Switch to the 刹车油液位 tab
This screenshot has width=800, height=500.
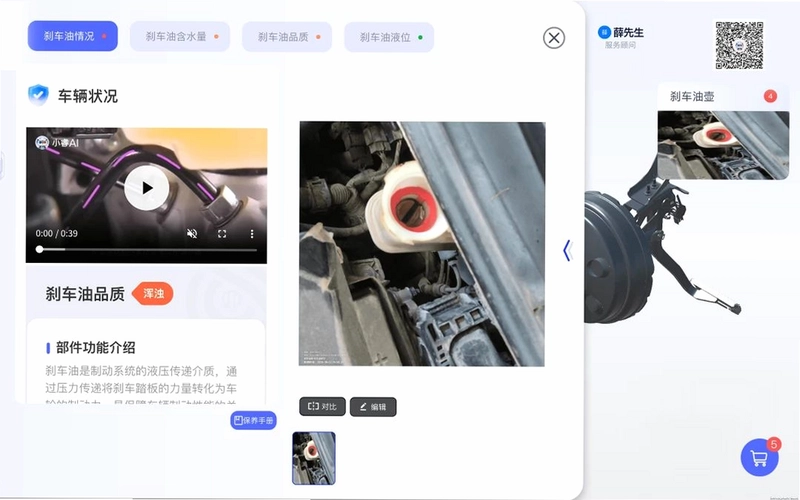click(x=389, y=37)
